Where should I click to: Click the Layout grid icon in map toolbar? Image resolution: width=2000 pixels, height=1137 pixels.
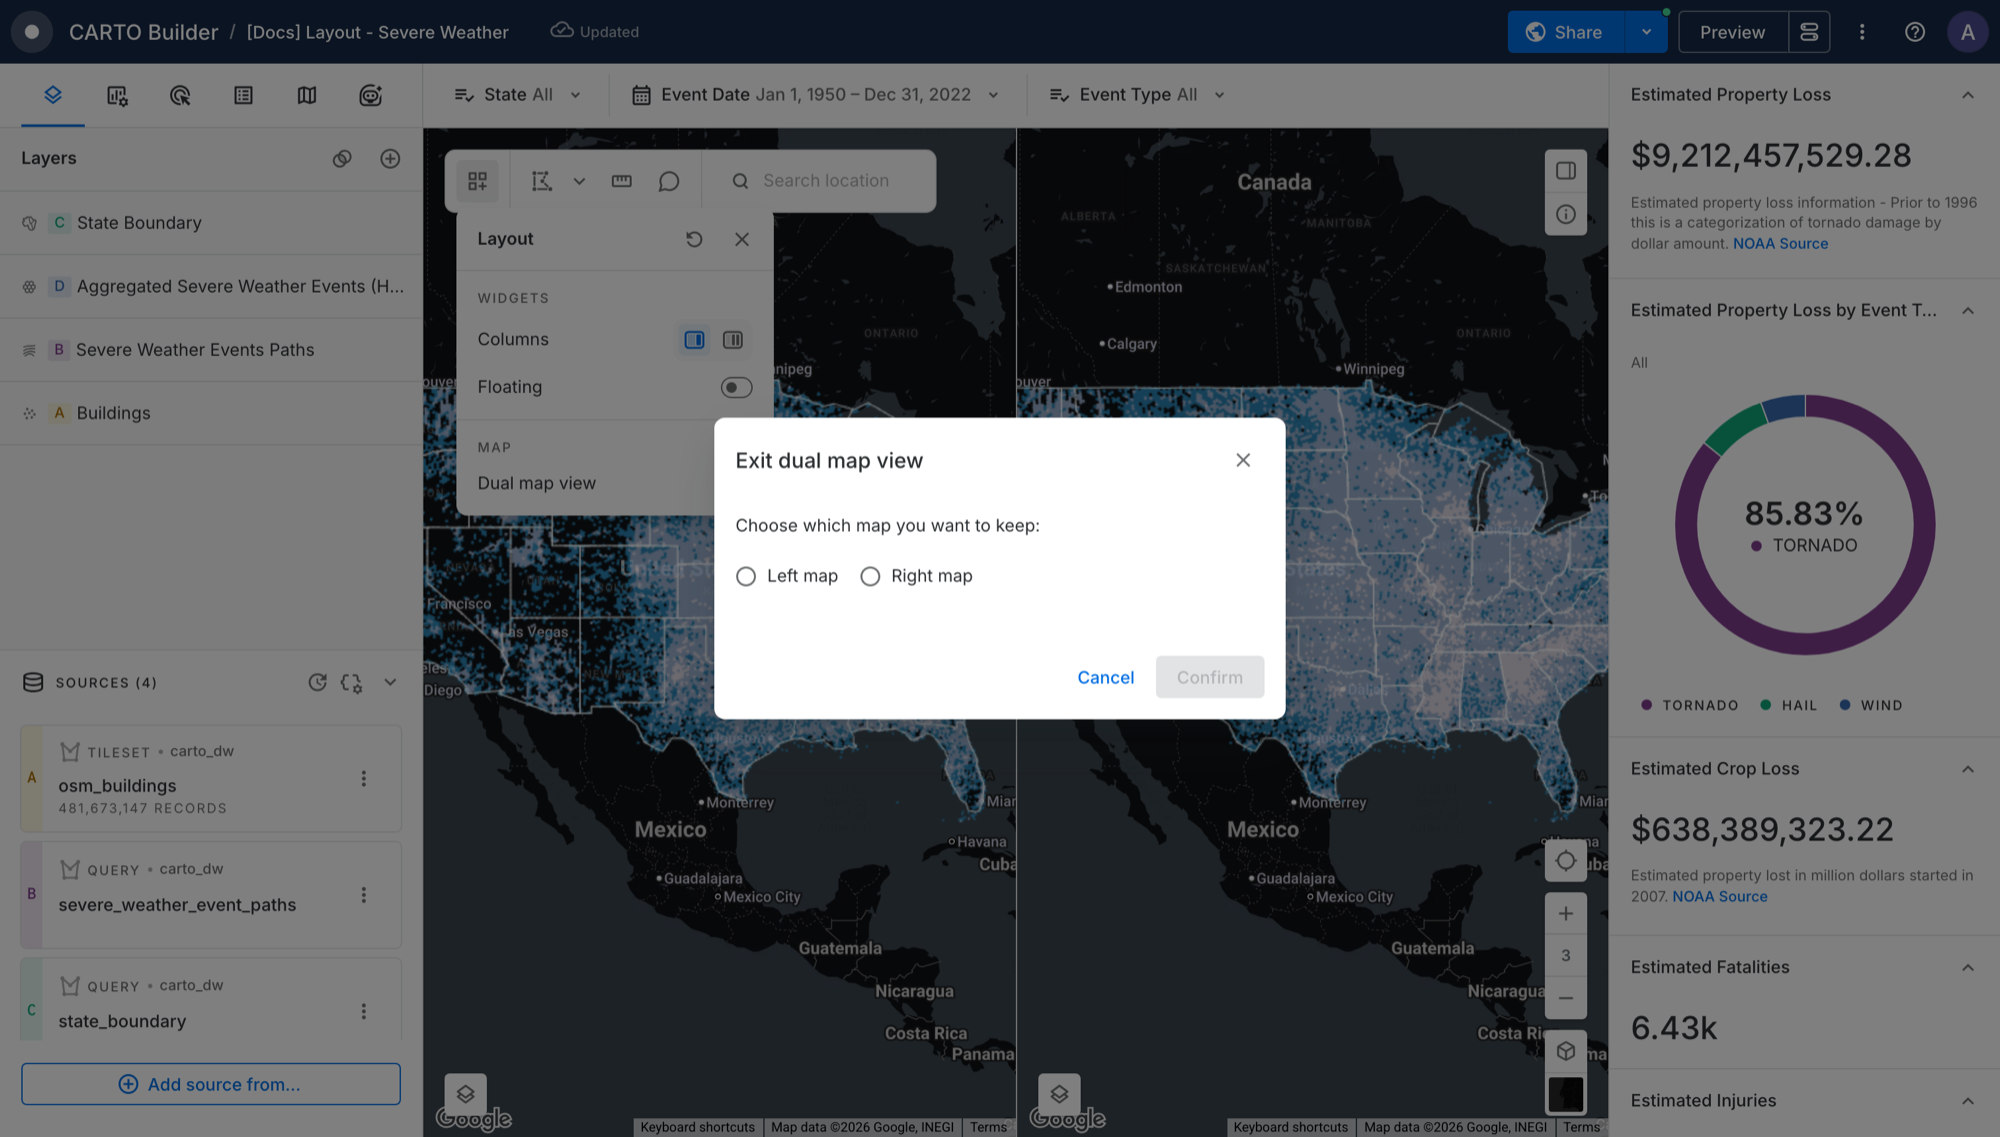click(477, 181)
